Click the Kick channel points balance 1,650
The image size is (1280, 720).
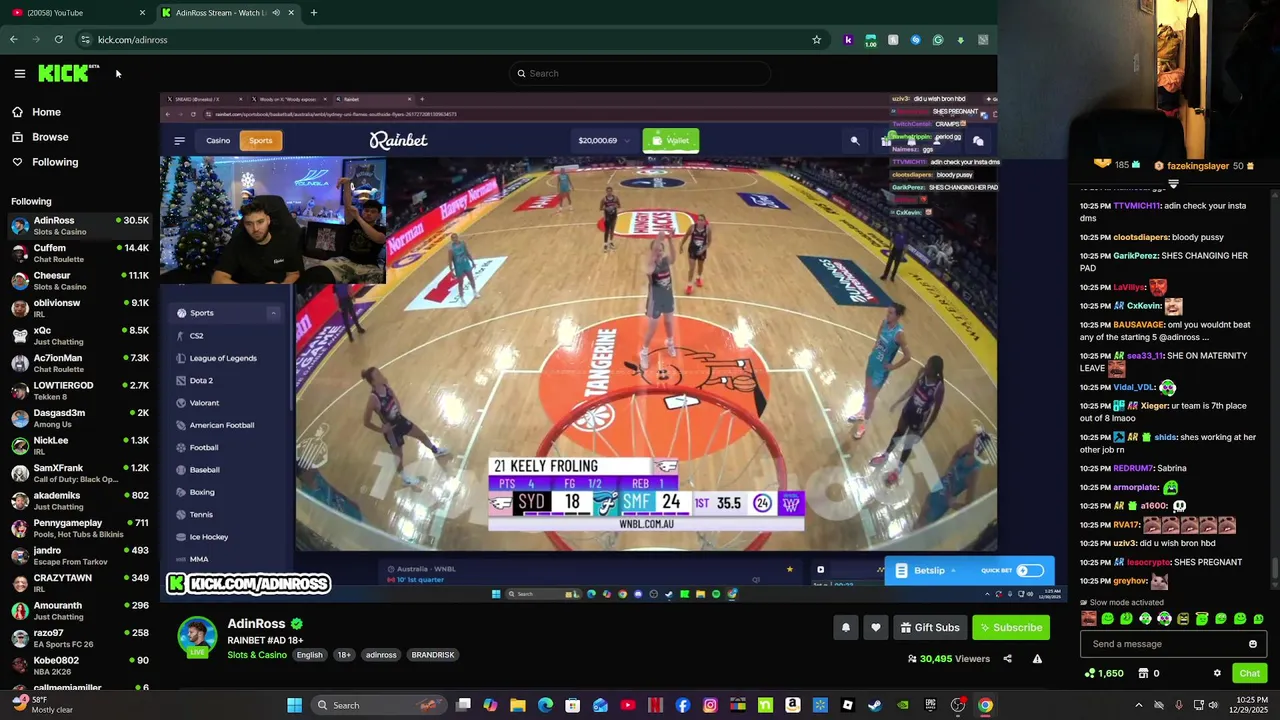click(x=1104, y=673)
